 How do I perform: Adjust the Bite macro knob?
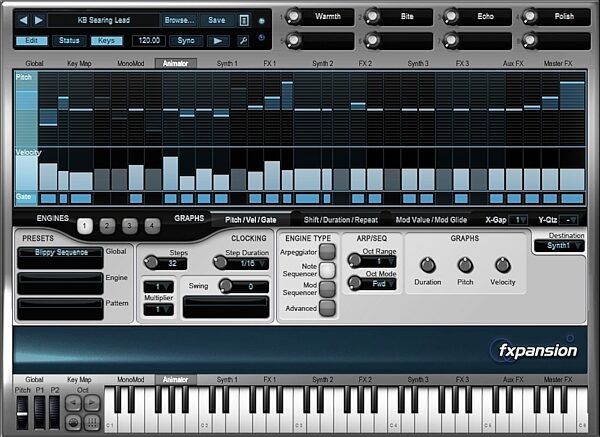pyautogui.click(x=372, y=16)
